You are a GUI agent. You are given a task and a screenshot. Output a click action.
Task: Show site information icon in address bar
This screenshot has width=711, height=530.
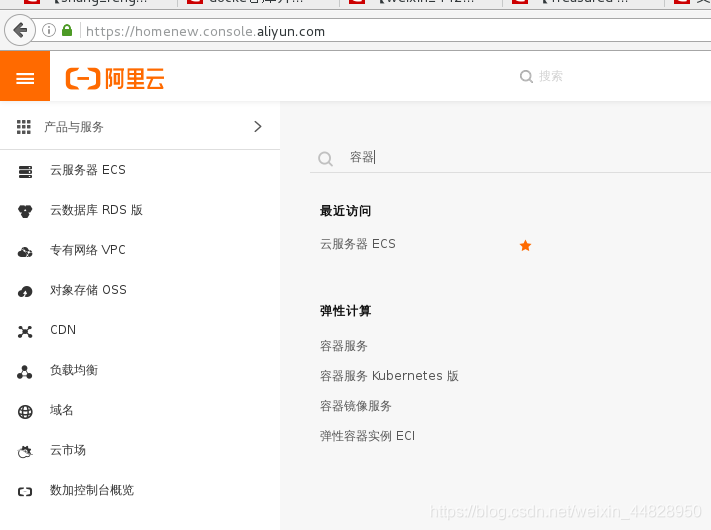coord(49,30)
